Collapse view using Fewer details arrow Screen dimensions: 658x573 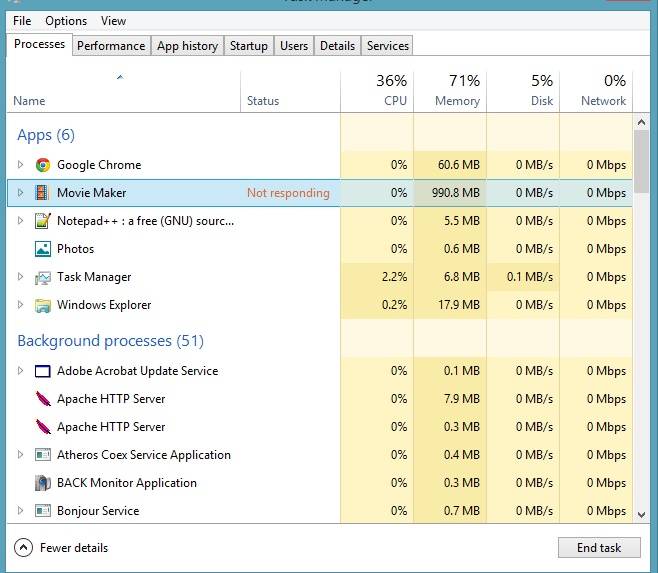[23, 548]
